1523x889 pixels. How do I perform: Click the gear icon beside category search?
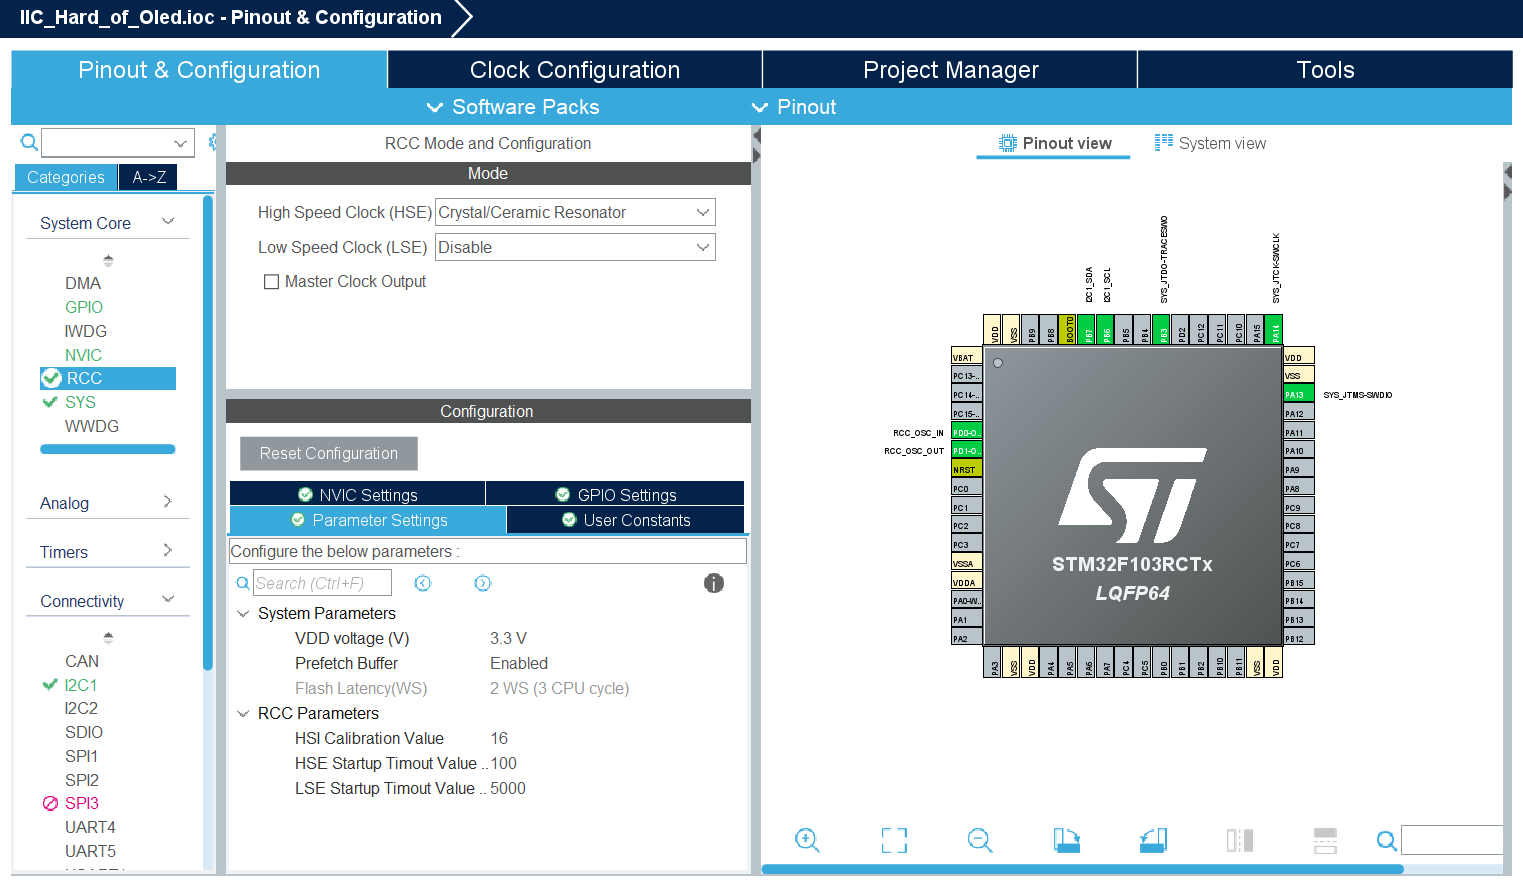(212, 142)
